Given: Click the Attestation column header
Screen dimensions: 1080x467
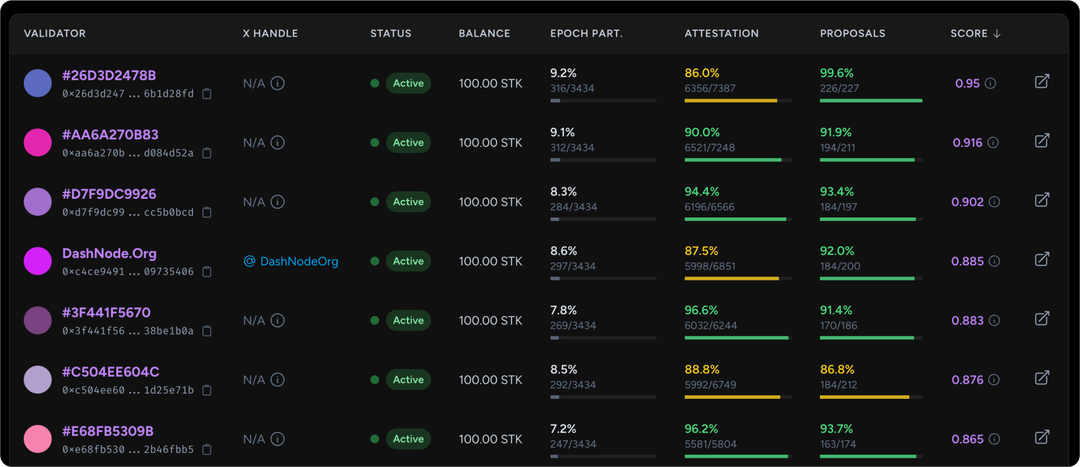Looking at the screenshot, I should pyautogui.click(x=721, y=33).
